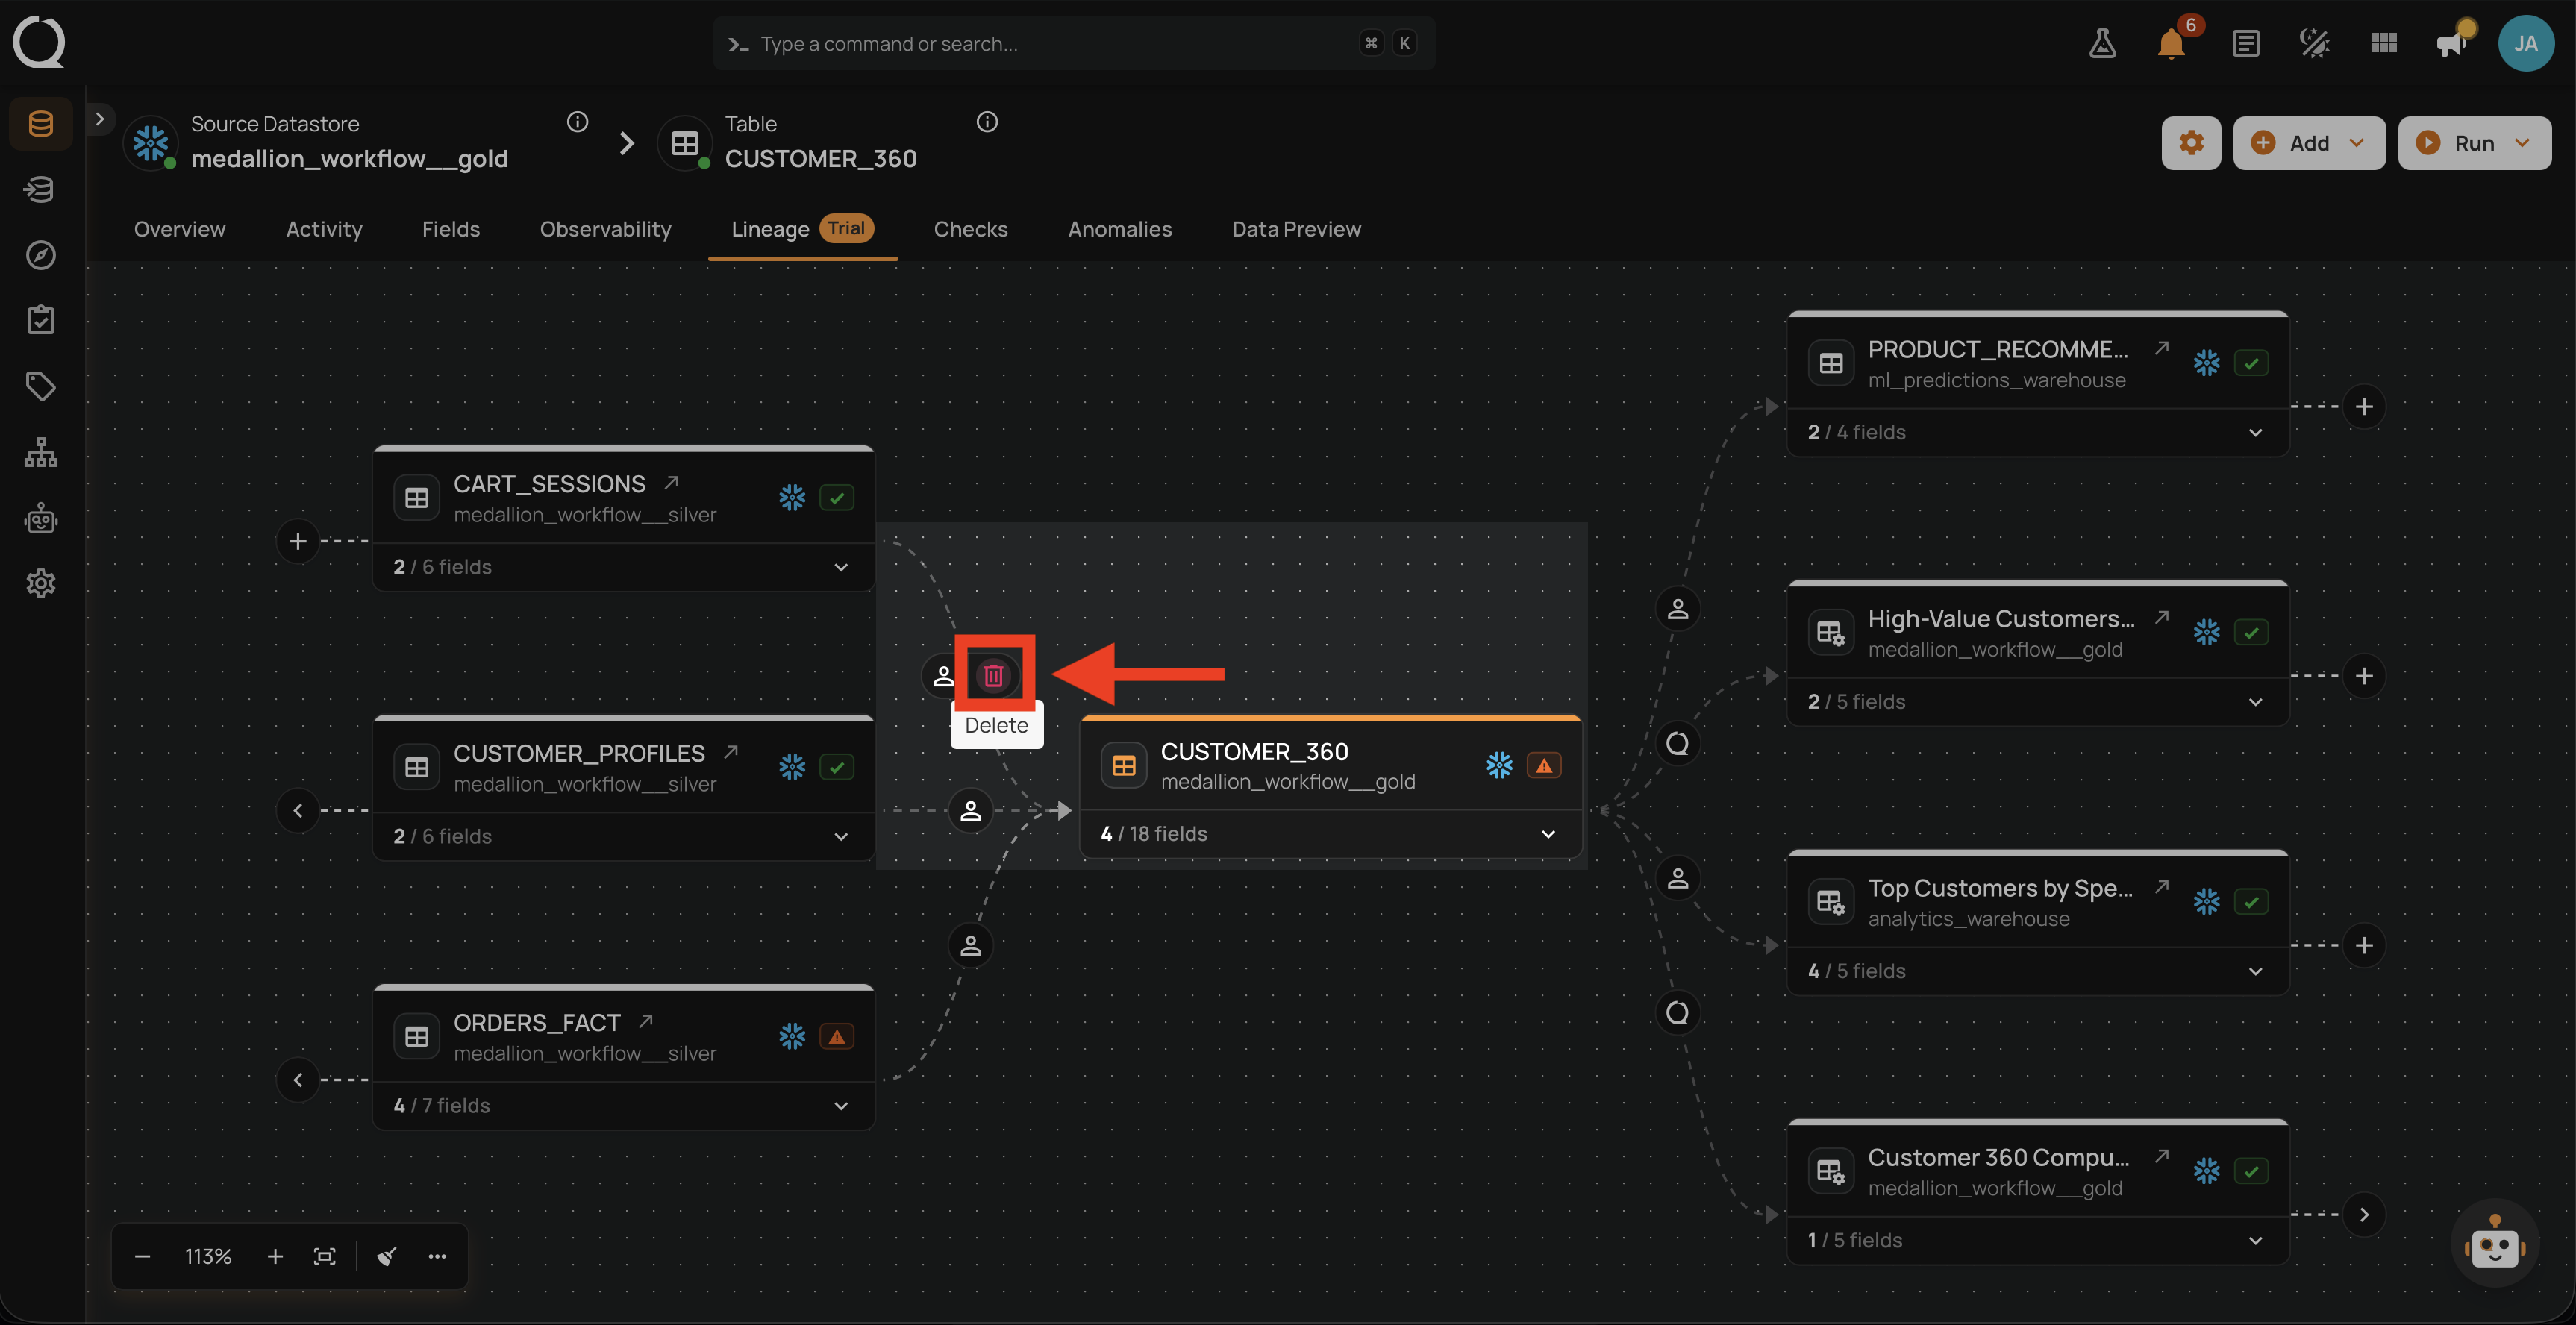2576x1325 pixels.
Task: Open notifications bell with 6 badge
Action: [2172, 43]
